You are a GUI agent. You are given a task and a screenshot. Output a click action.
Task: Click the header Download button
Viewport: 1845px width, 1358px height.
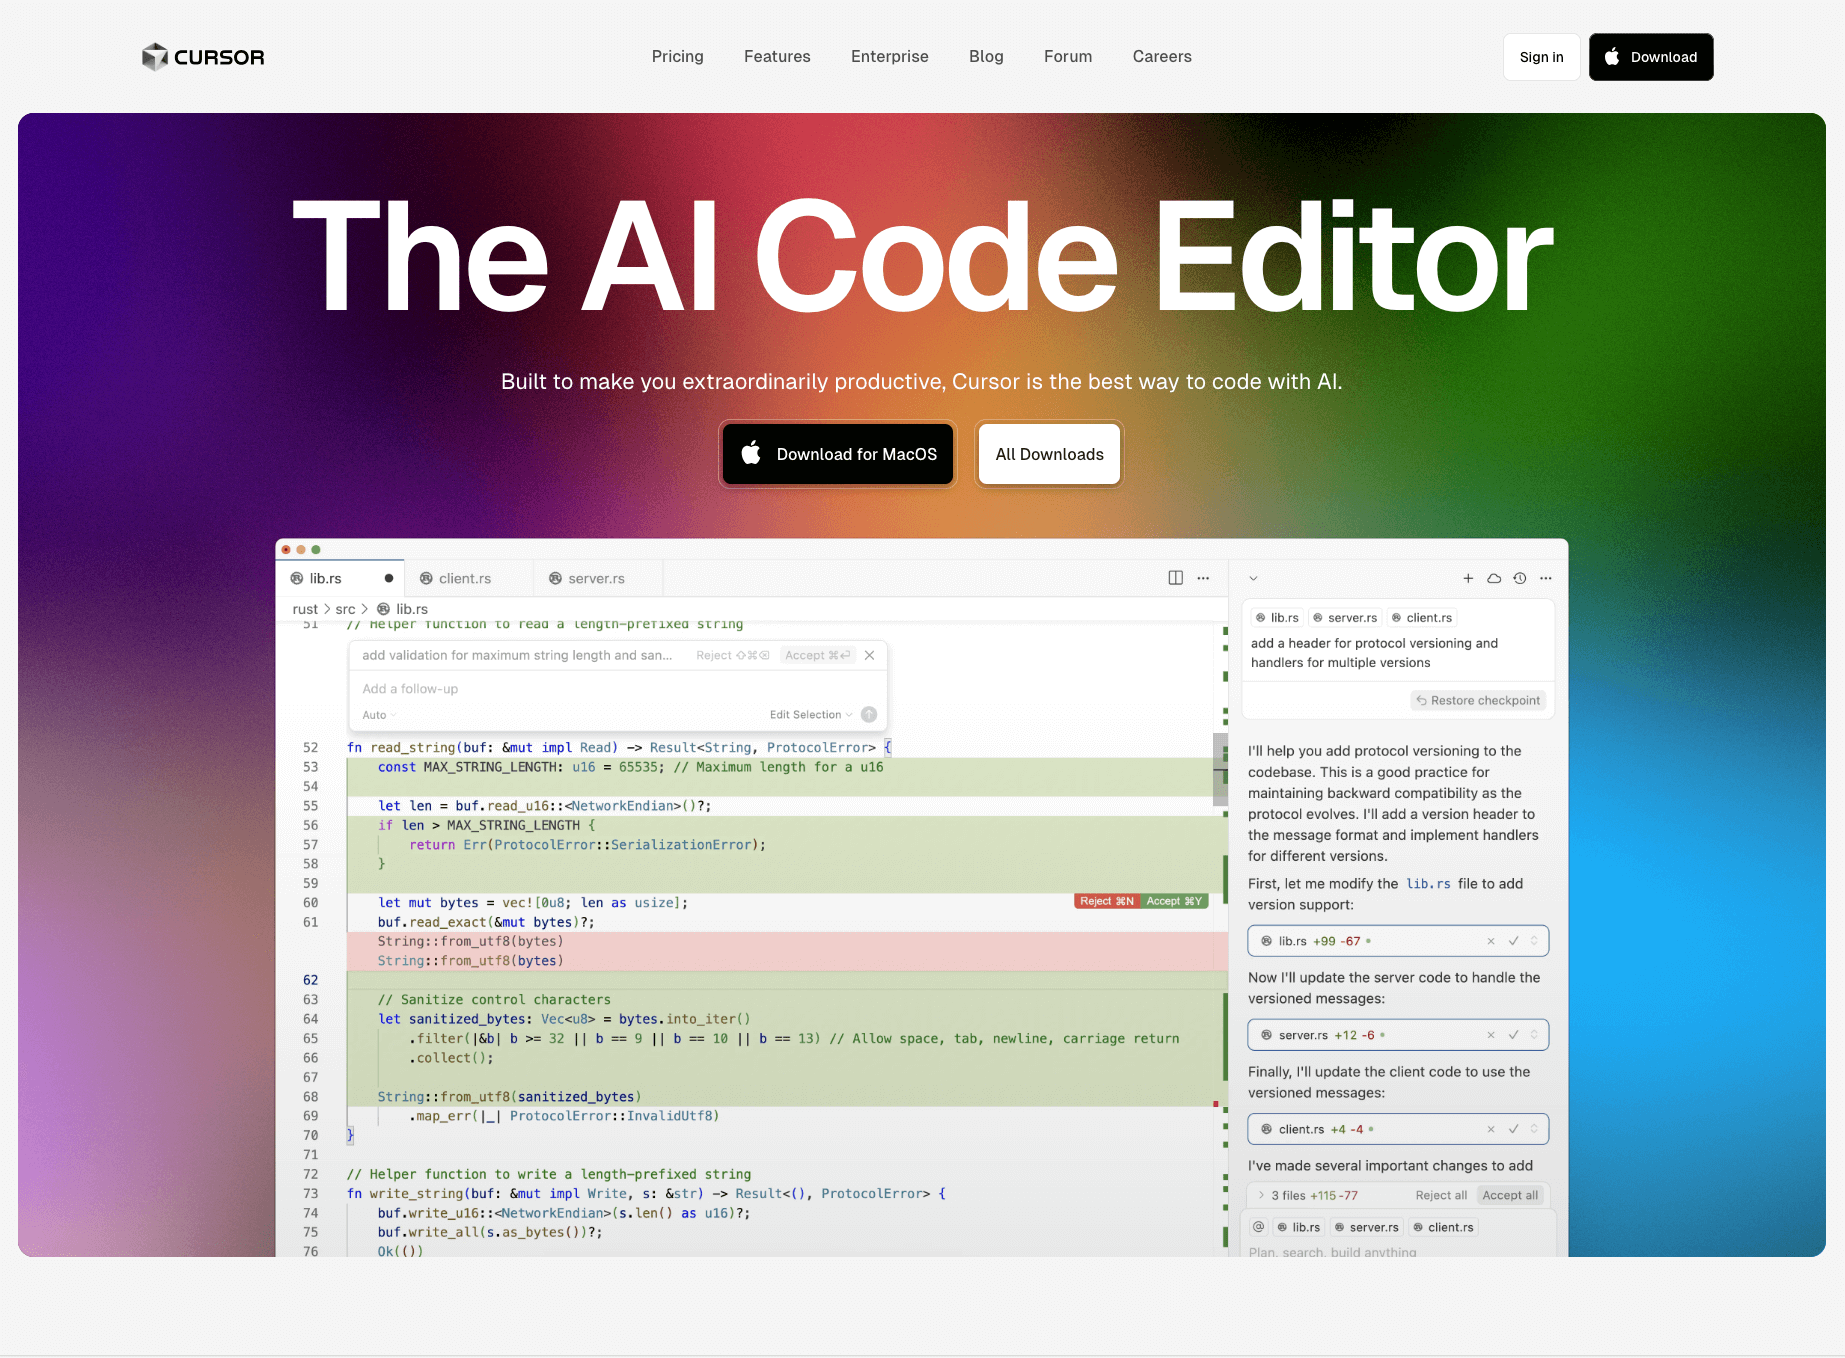[1651, 57]
